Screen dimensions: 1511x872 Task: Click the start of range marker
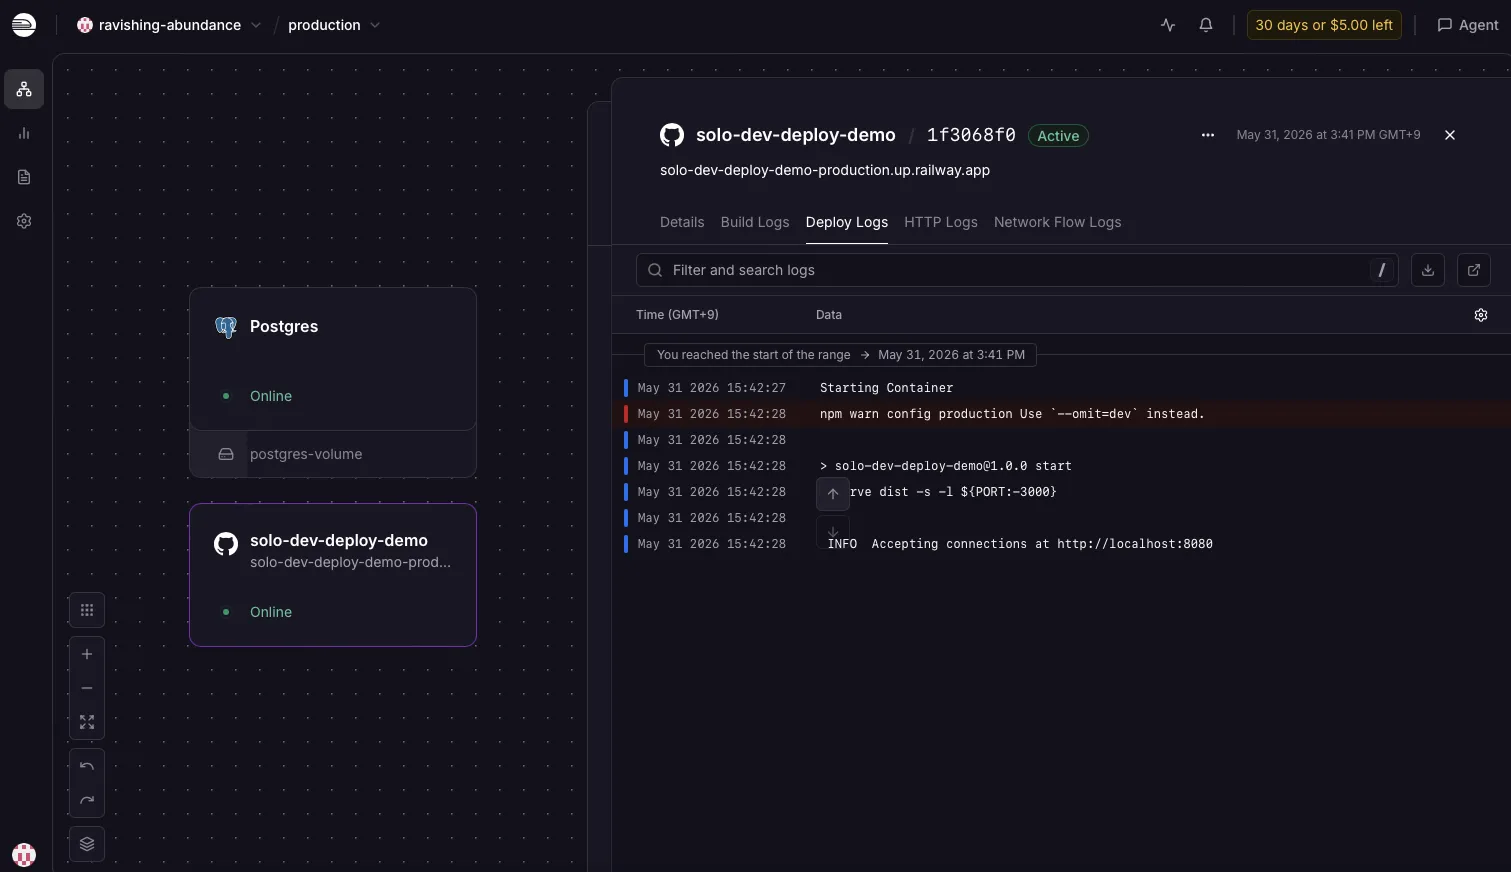pyautogui.click(x=840, y=355)
